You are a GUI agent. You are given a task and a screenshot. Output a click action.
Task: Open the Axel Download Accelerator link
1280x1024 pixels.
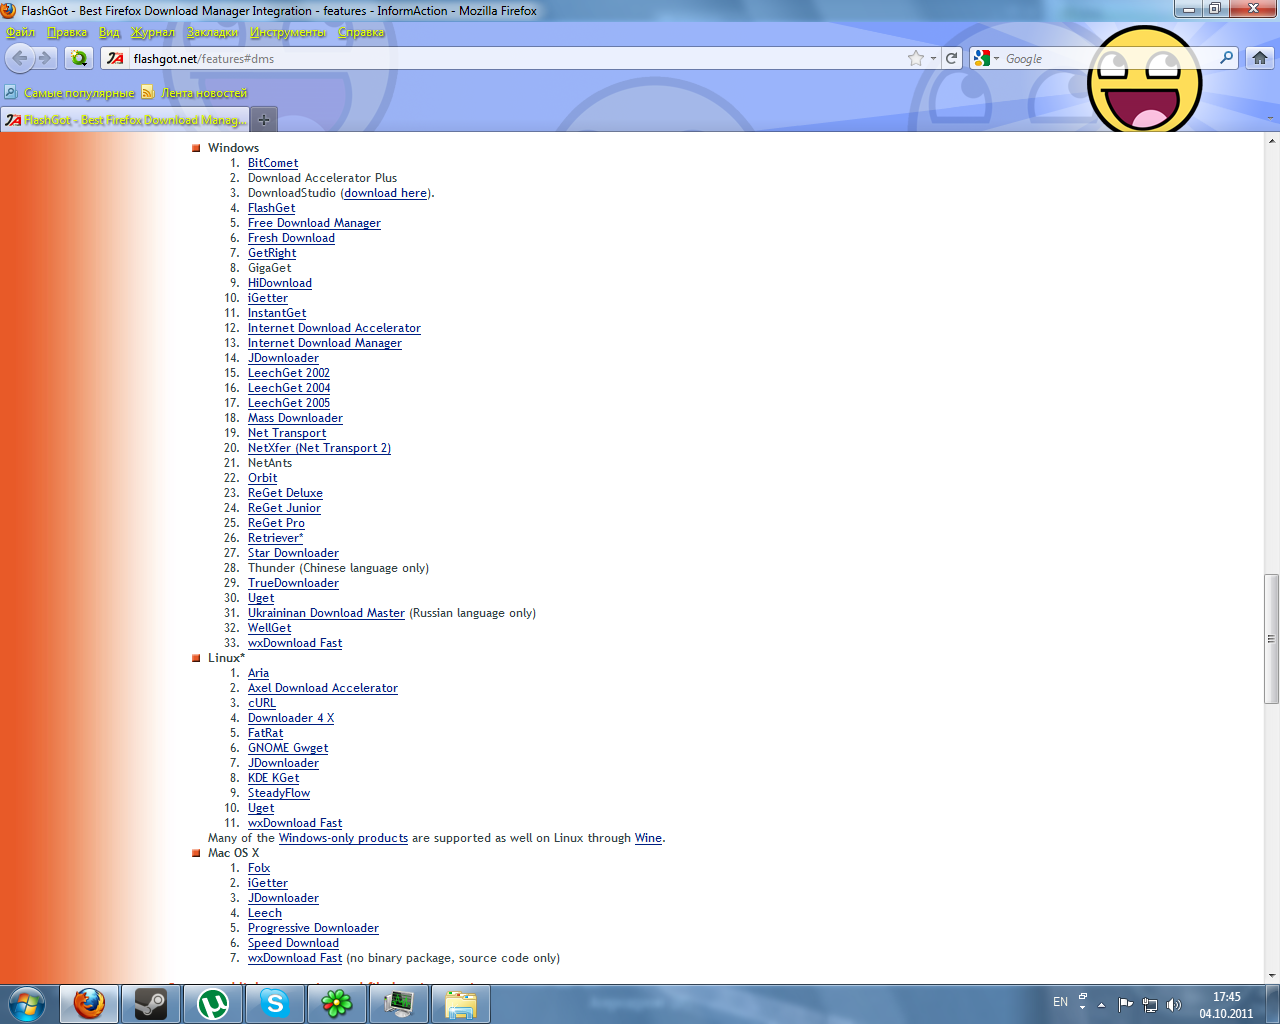point(323,688)
